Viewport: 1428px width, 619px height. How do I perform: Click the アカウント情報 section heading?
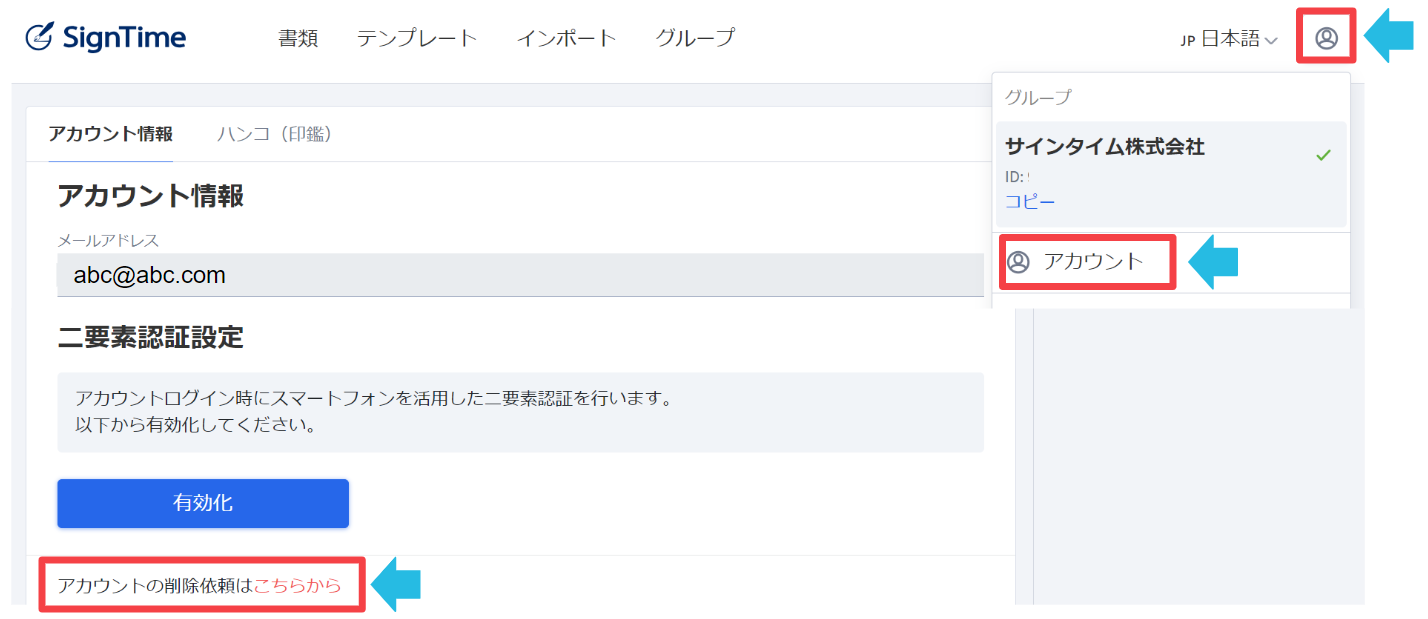coord(150,196)
